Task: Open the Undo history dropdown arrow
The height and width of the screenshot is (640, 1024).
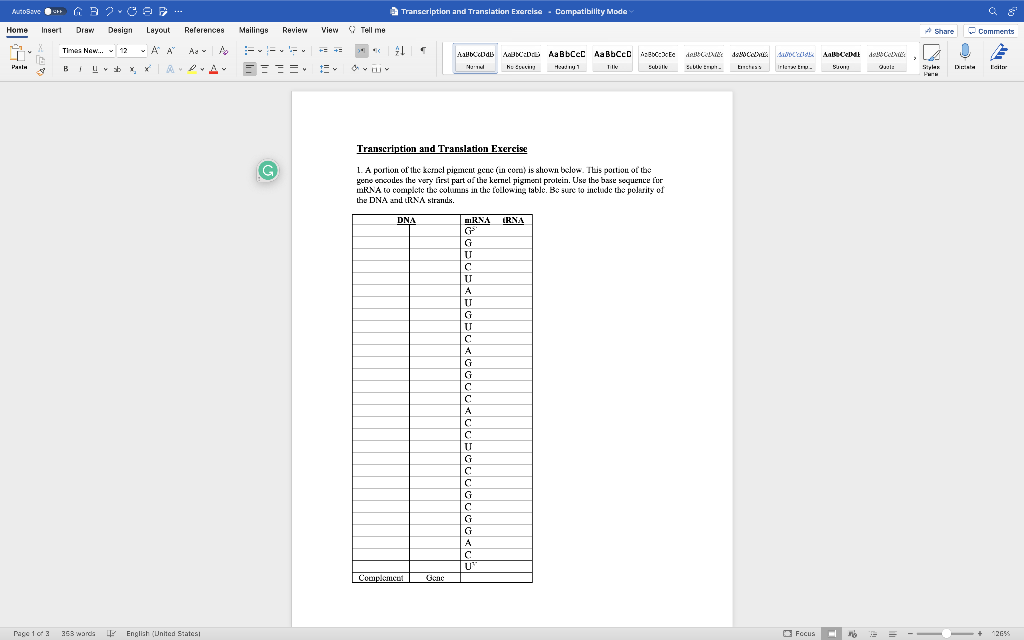Action: (x=120, y=12)
